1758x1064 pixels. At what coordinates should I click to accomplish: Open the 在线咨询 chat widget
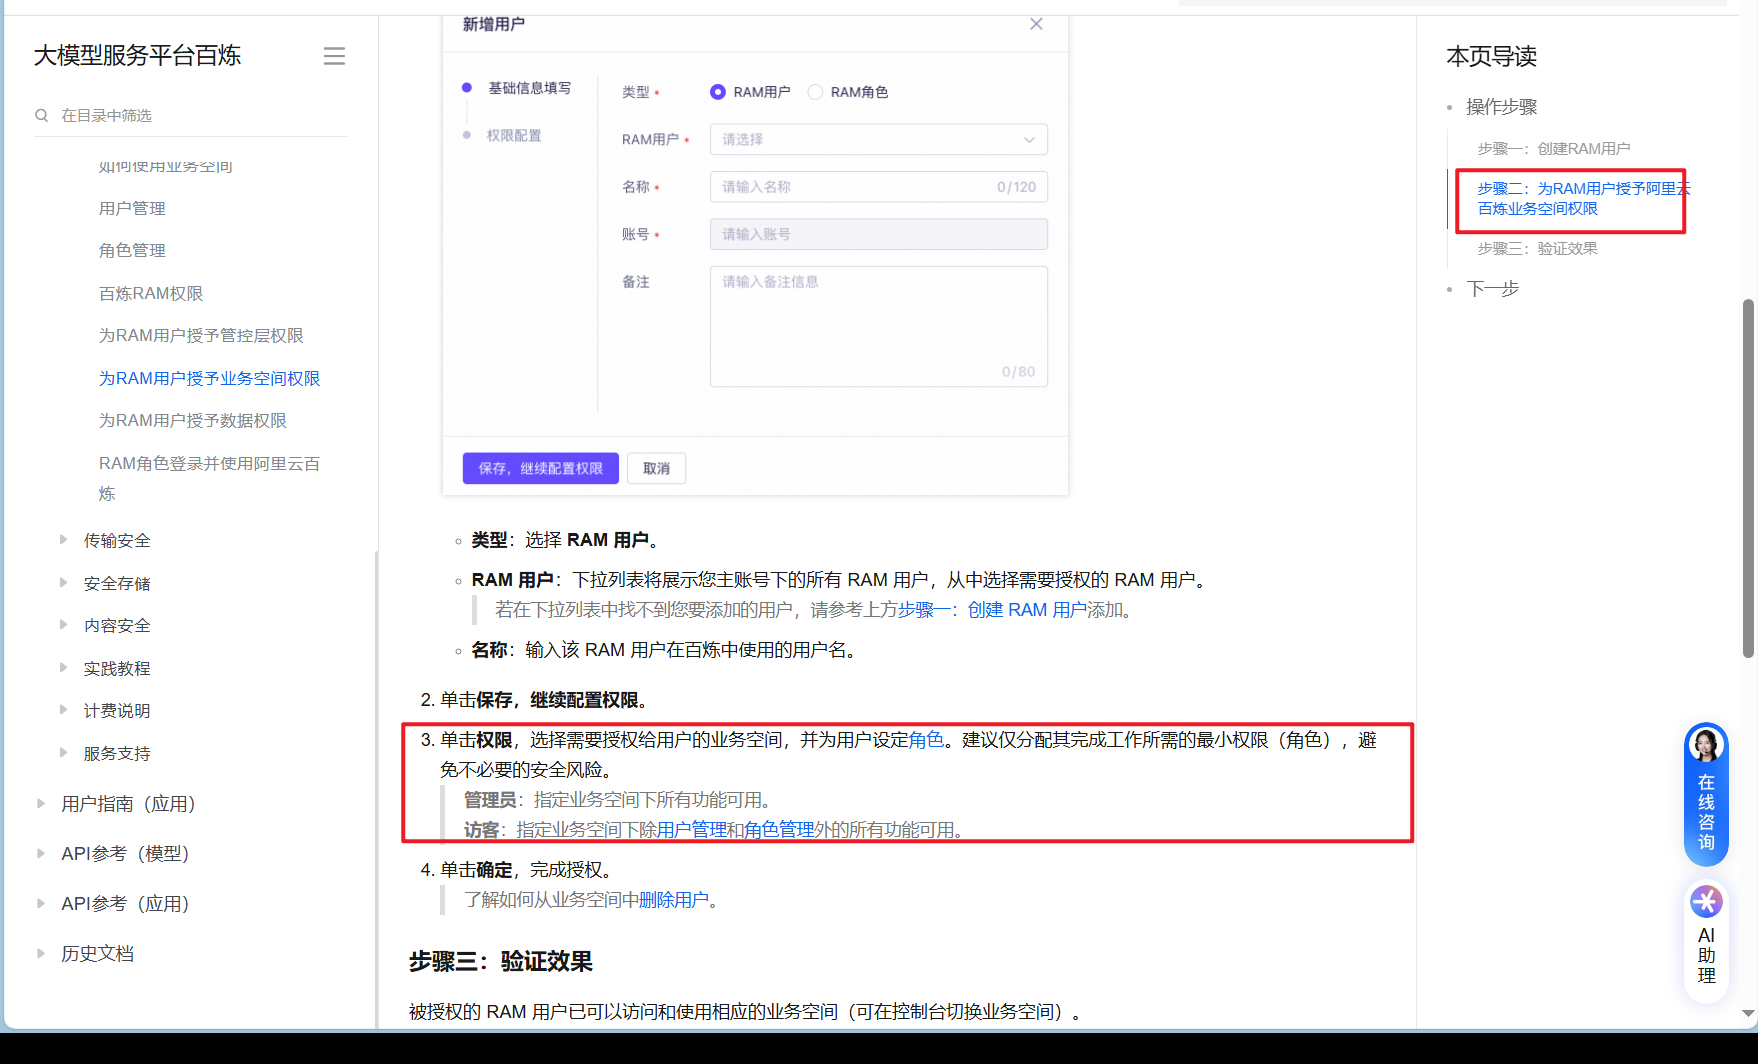(x=1706, y=795)
